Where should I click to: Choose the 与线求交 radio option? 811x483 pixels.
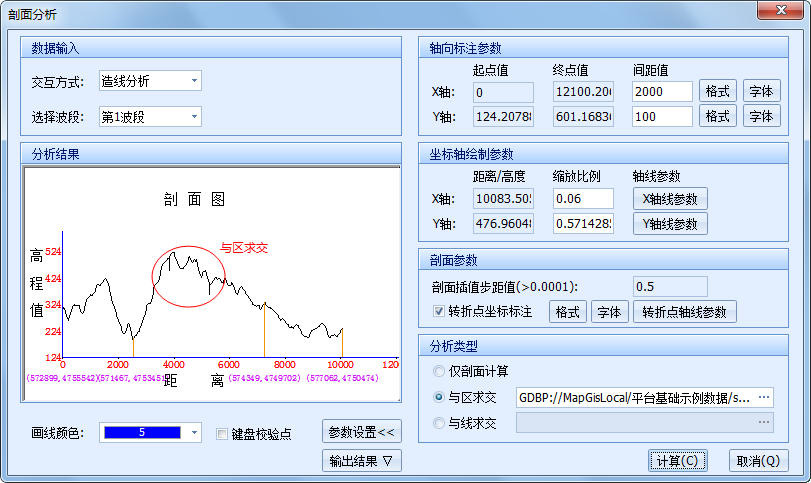point(440,423)
